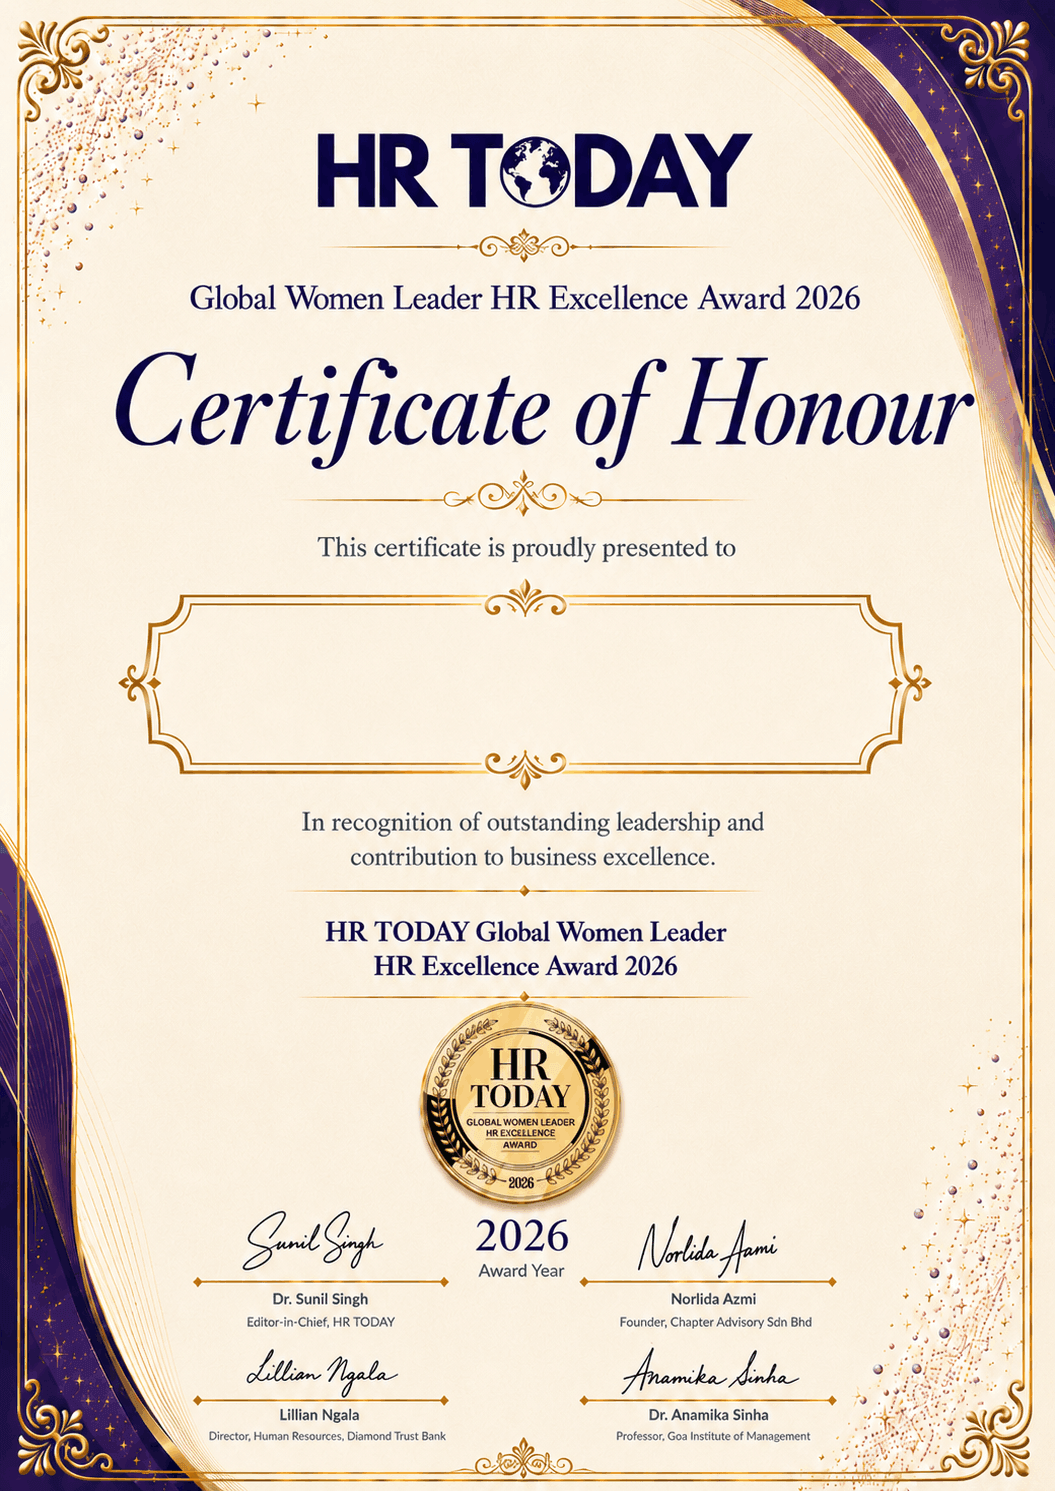Select 'HR Excellence Award 2026' below the divider
1055x1491 pixels.
click(526, 966)
